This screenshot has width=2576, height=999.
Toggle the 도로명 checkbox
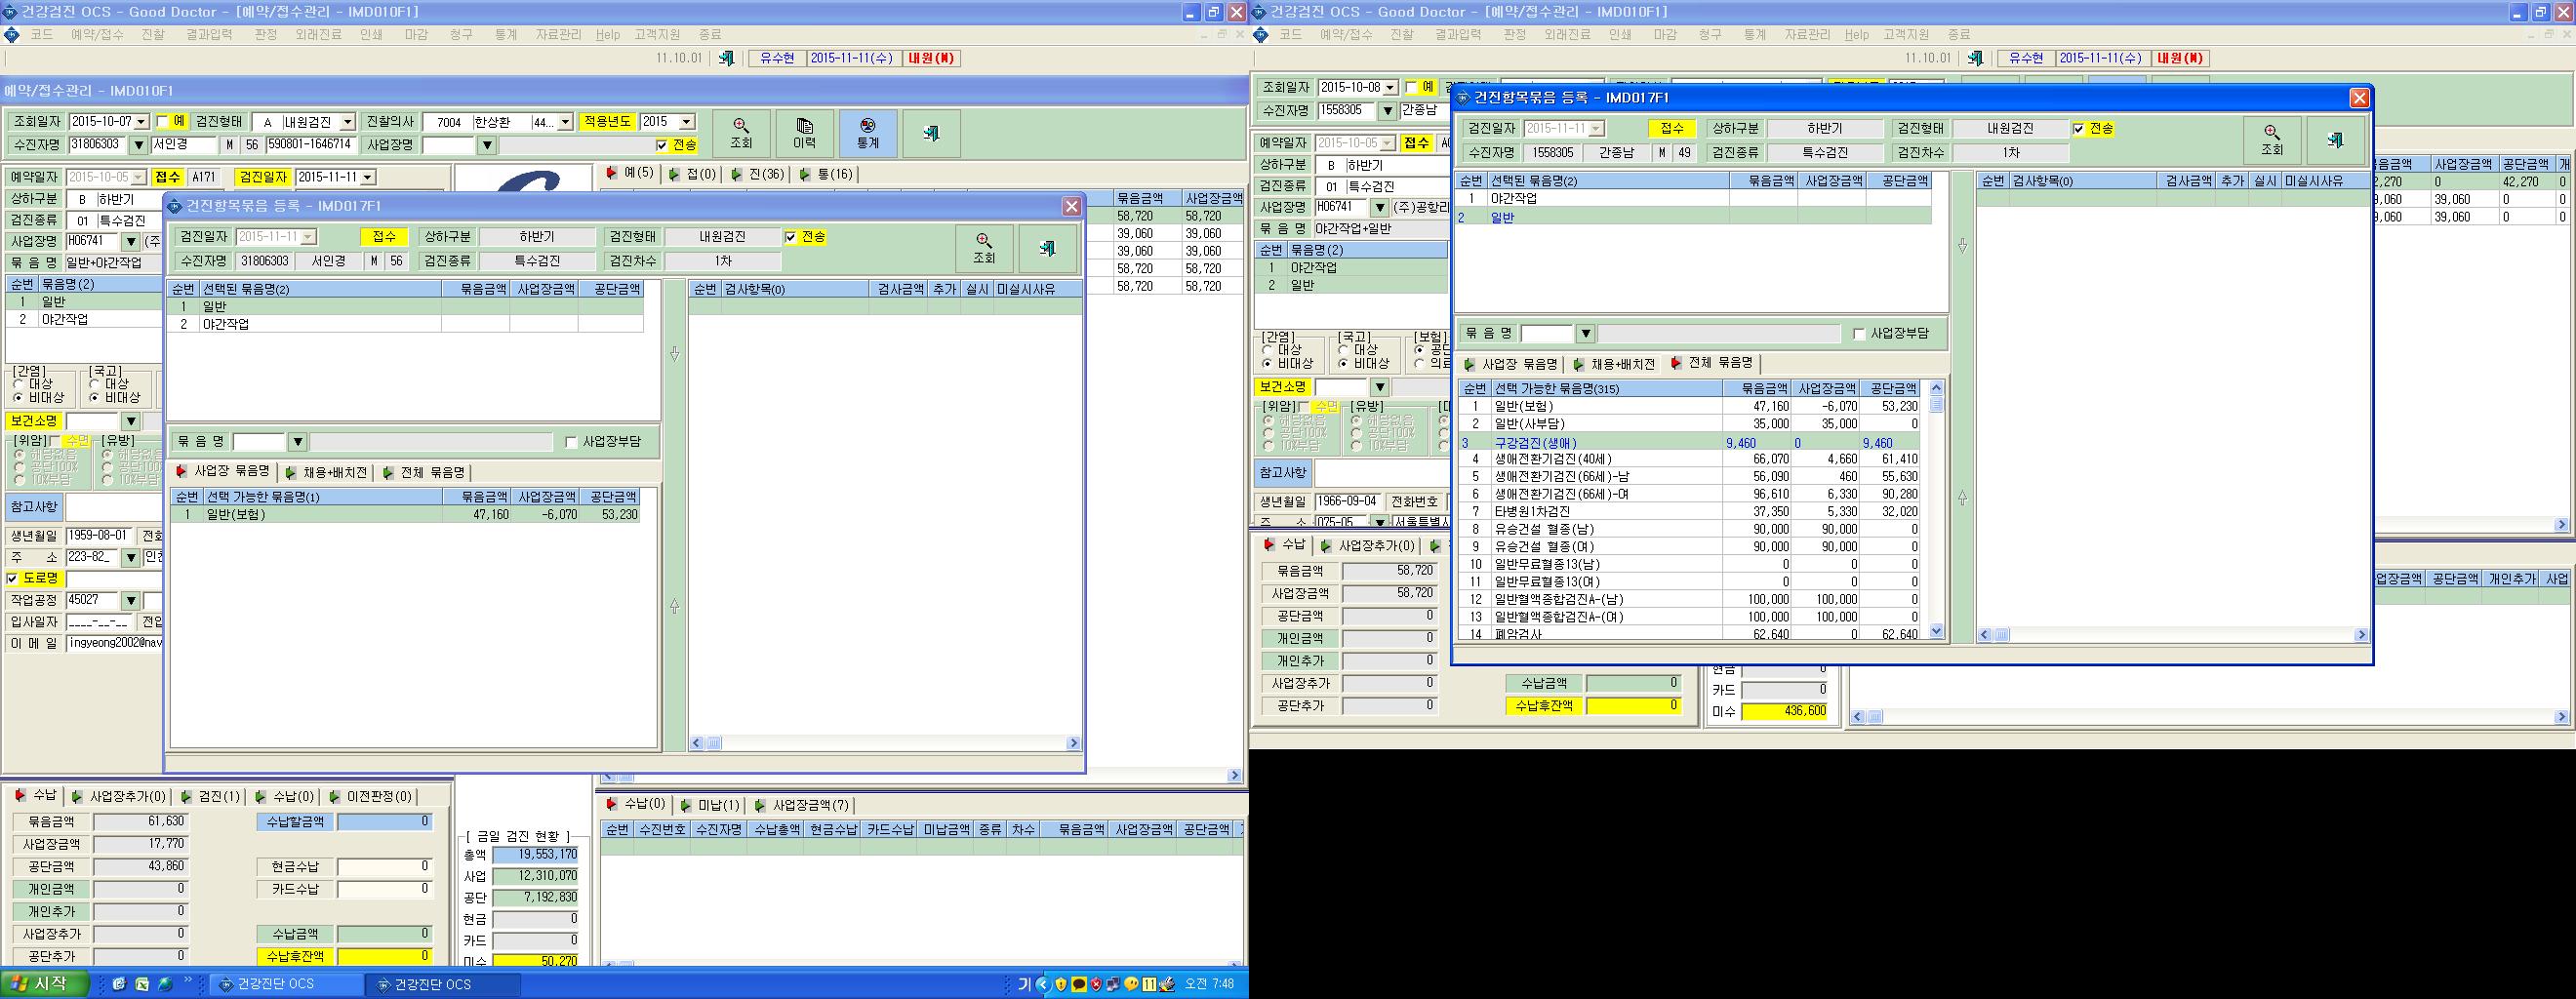tap(12, 579)
